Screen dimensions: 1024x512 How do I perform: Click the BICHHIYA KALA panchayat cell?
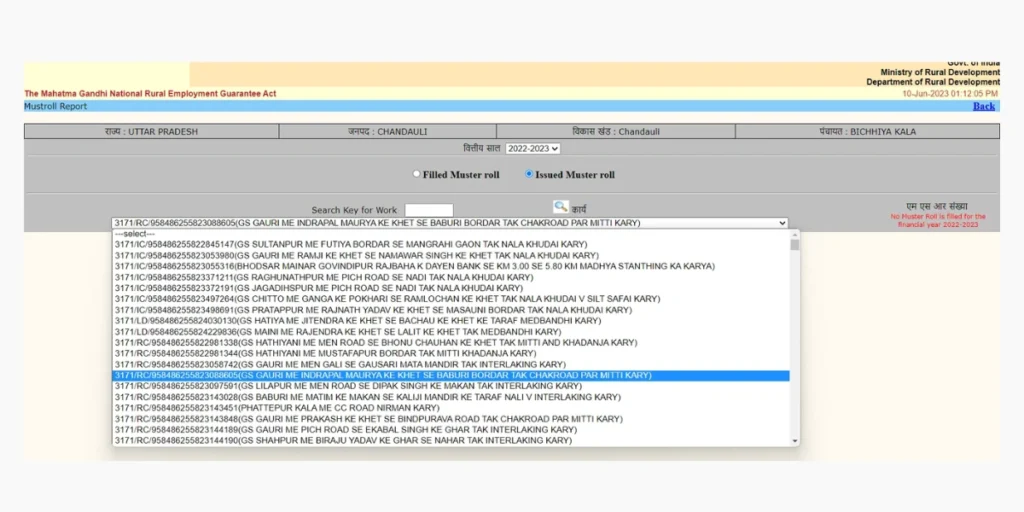click(867, 131)
